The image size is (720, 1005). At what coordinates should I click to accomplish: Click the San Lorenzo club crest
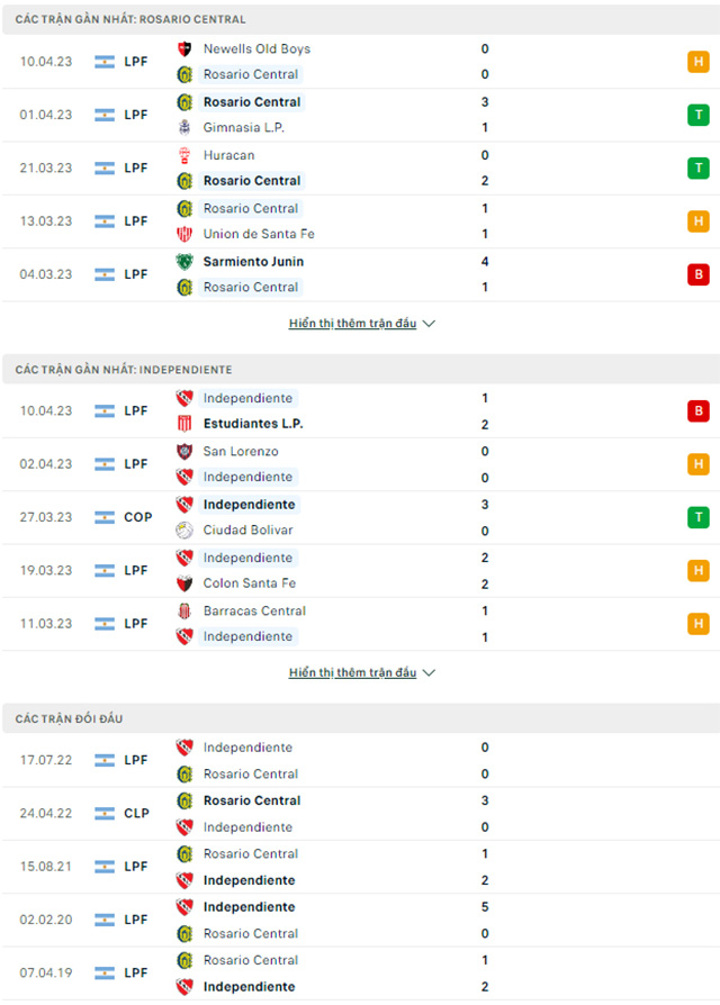(x=185, y=451)
